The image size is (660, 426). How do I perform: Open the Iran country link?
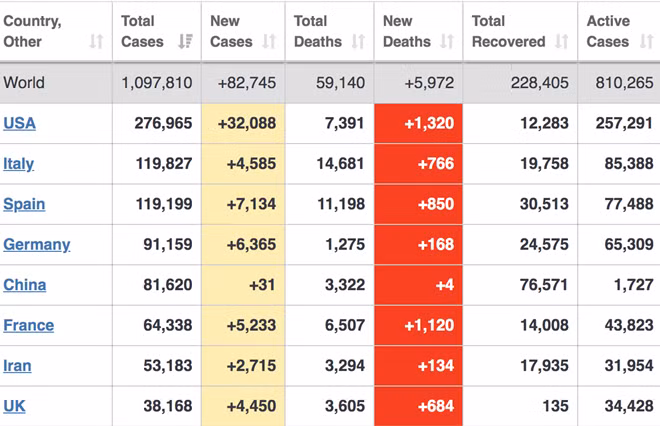pos(17,366)
